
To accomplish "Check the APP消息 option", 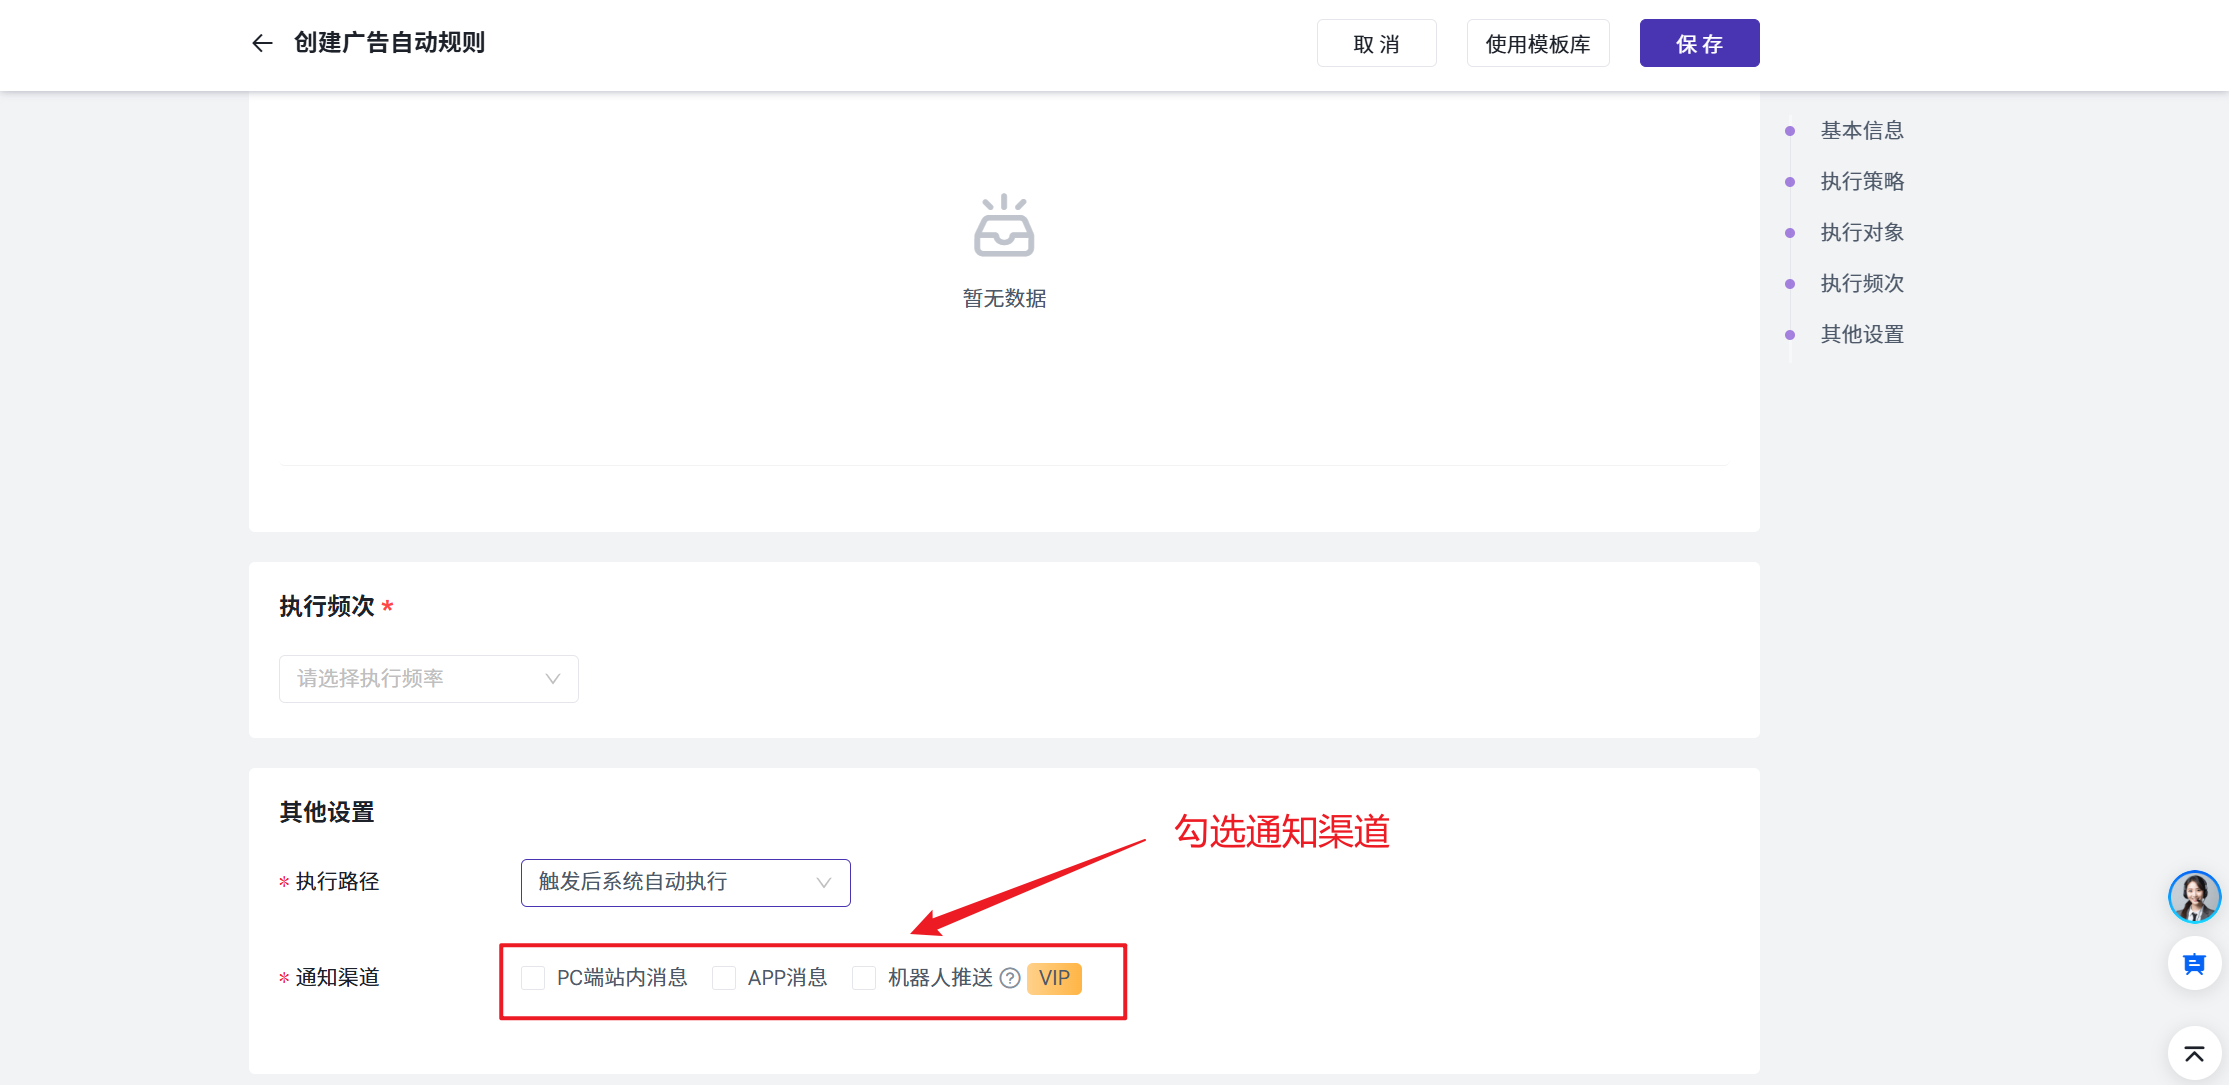I will (x=724, y=978).
